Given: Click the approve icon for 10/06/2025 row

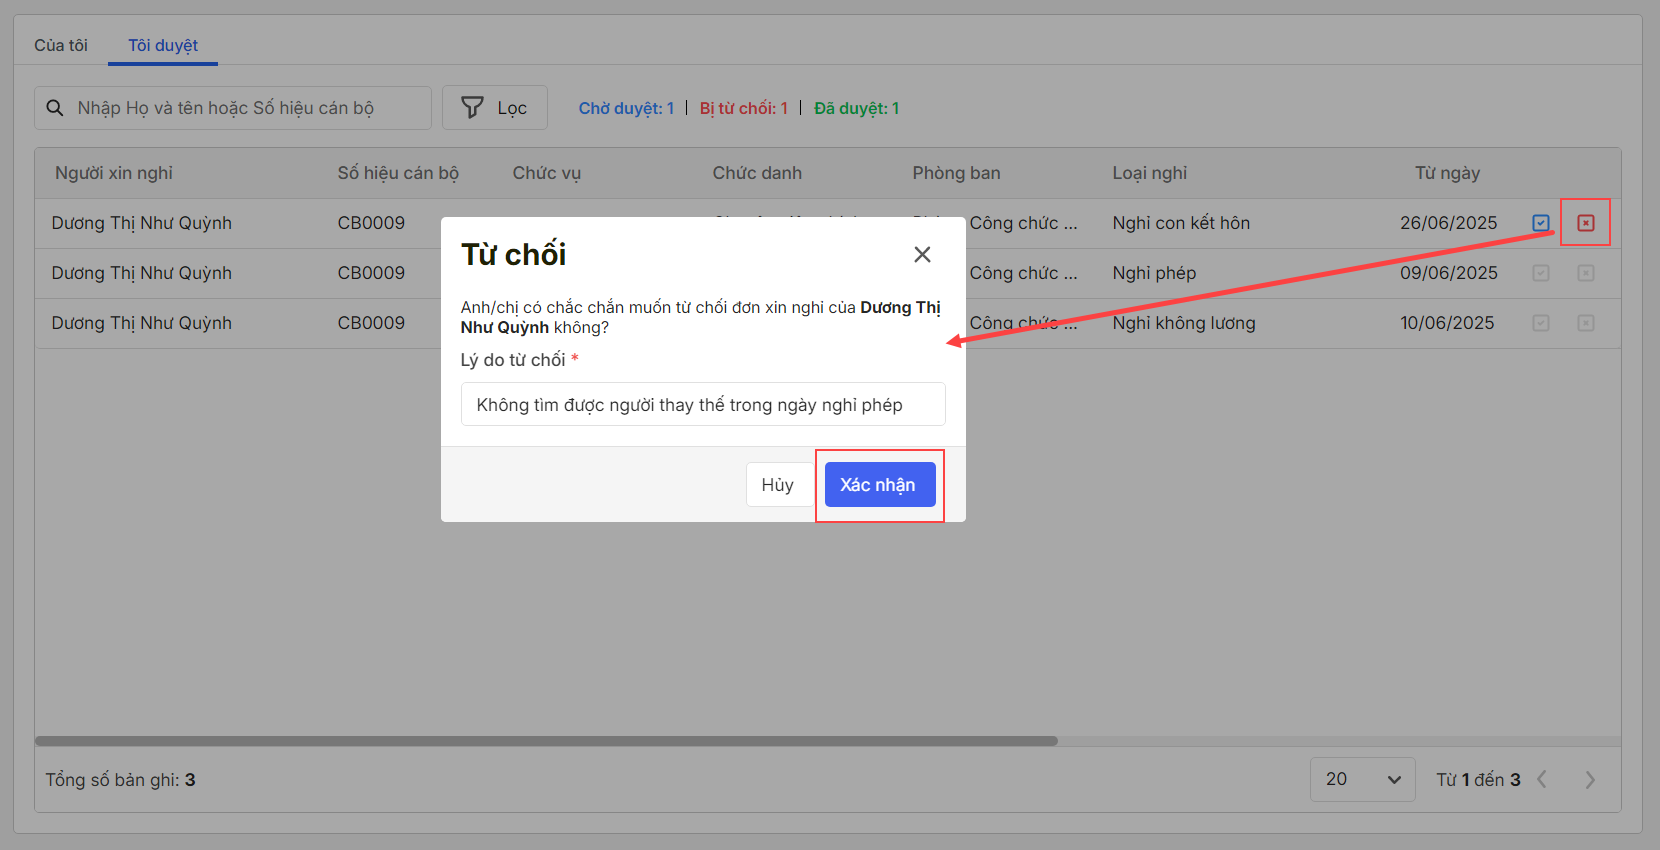Looking at the screenshot, I should 1541,323.
